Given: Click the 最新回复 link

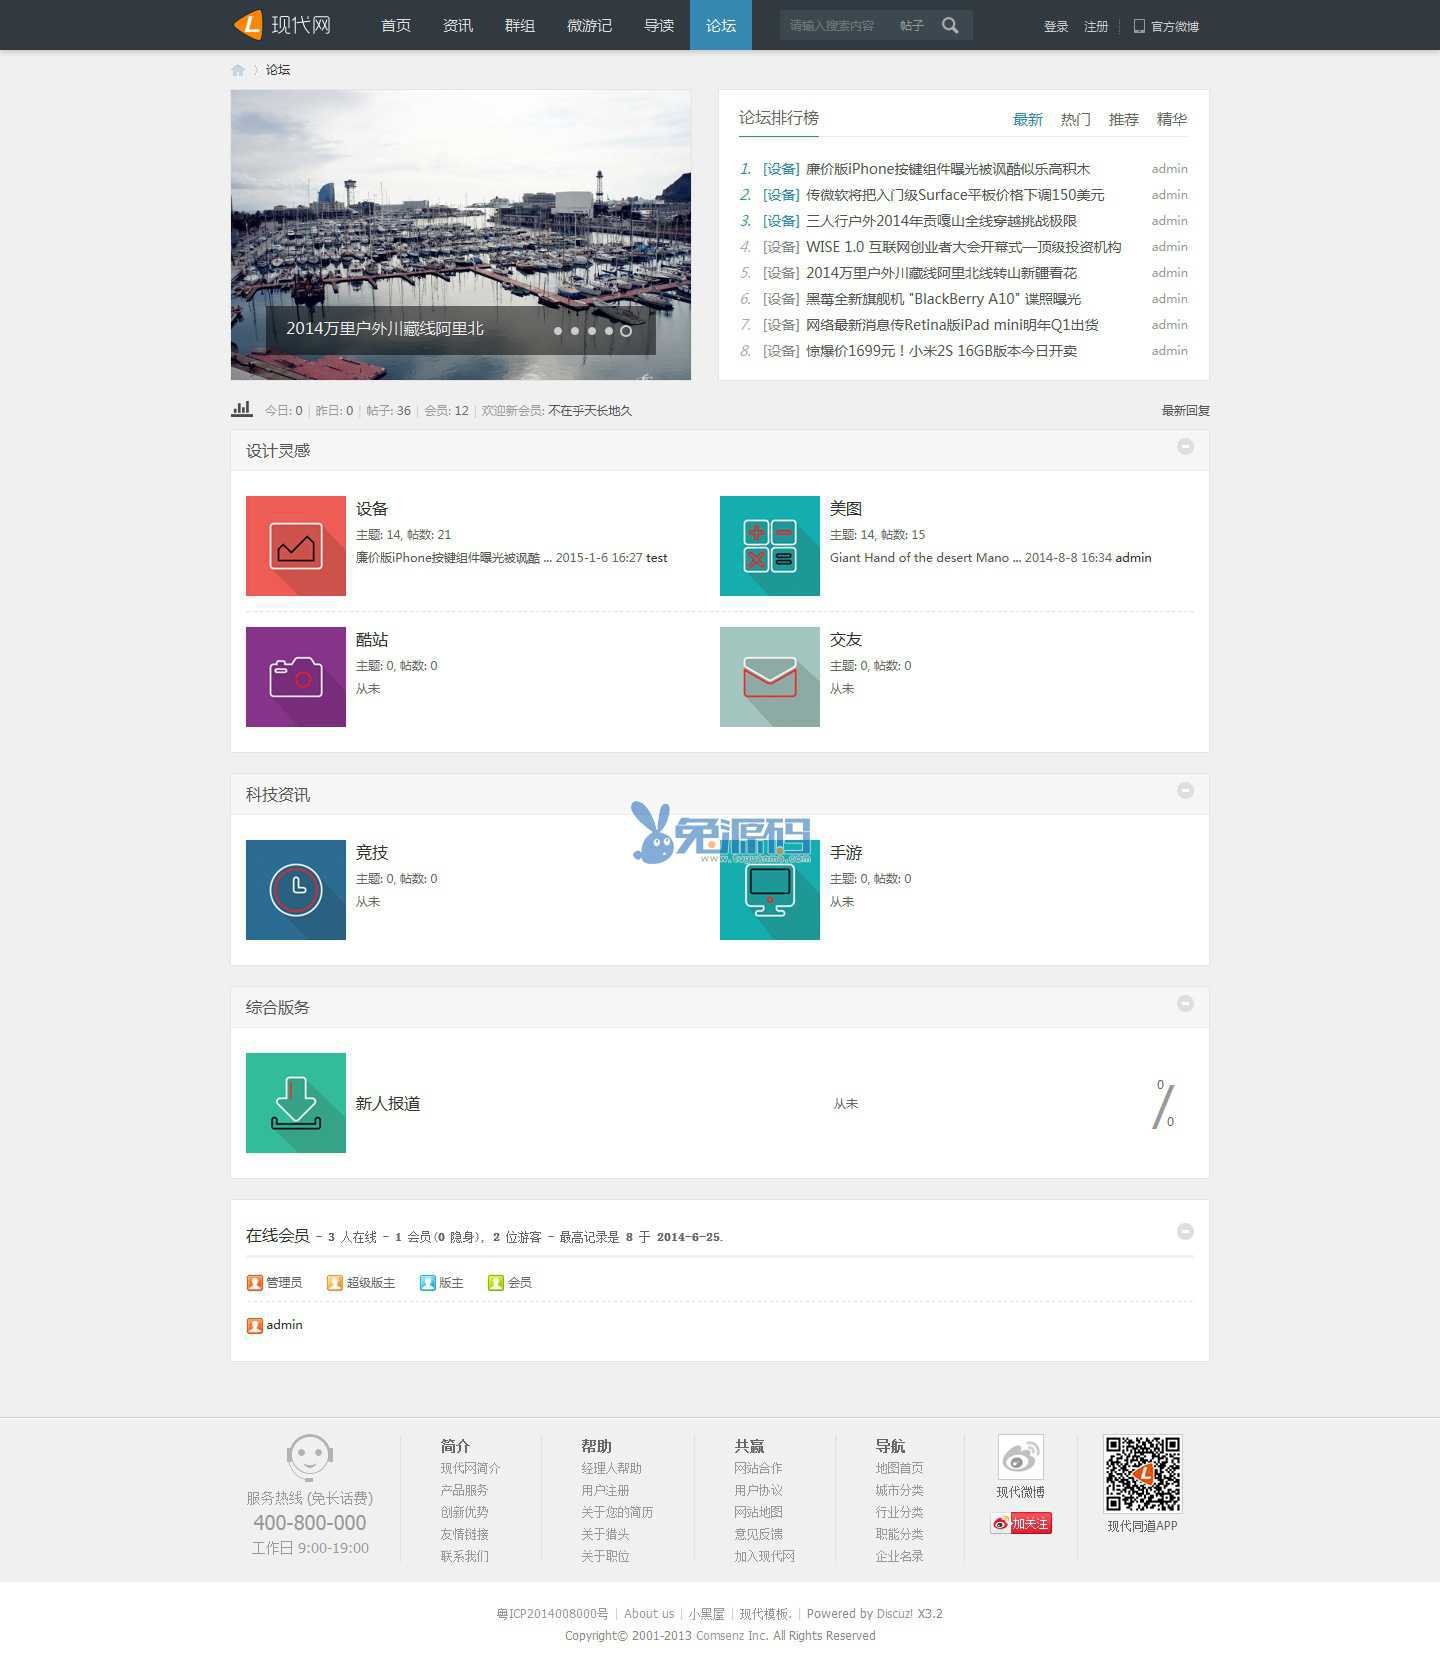Looking at the screenshot, I should click(1185, 410).
